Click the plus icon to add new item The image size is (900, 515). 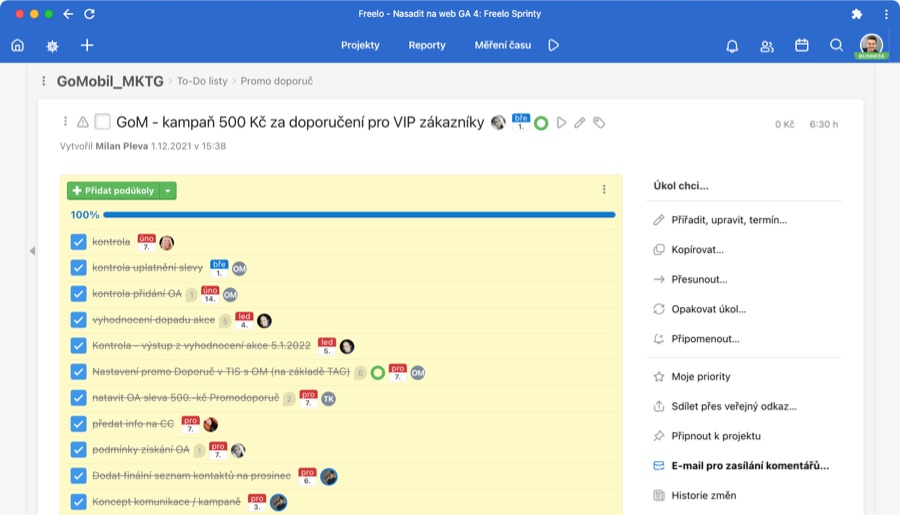(87, 45)
